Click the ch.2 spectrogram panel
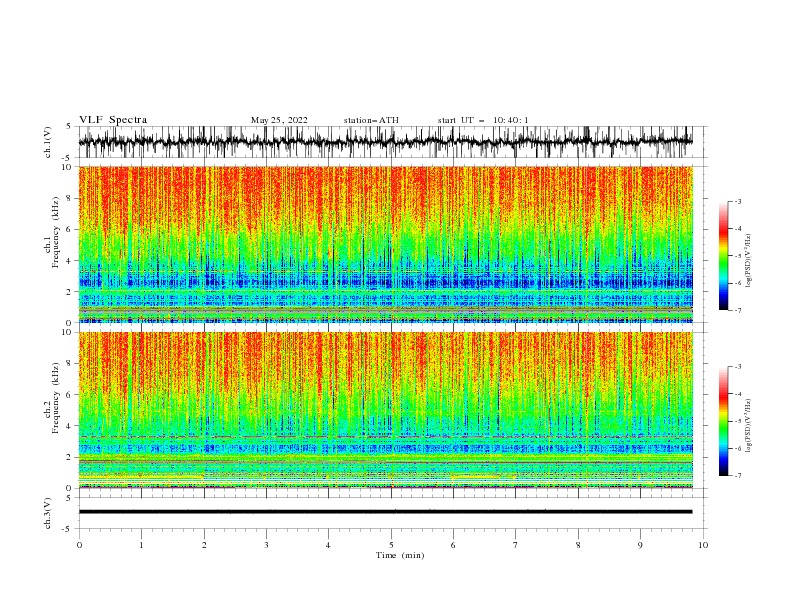This screenshot has height=612, width=792. (386, 410)
